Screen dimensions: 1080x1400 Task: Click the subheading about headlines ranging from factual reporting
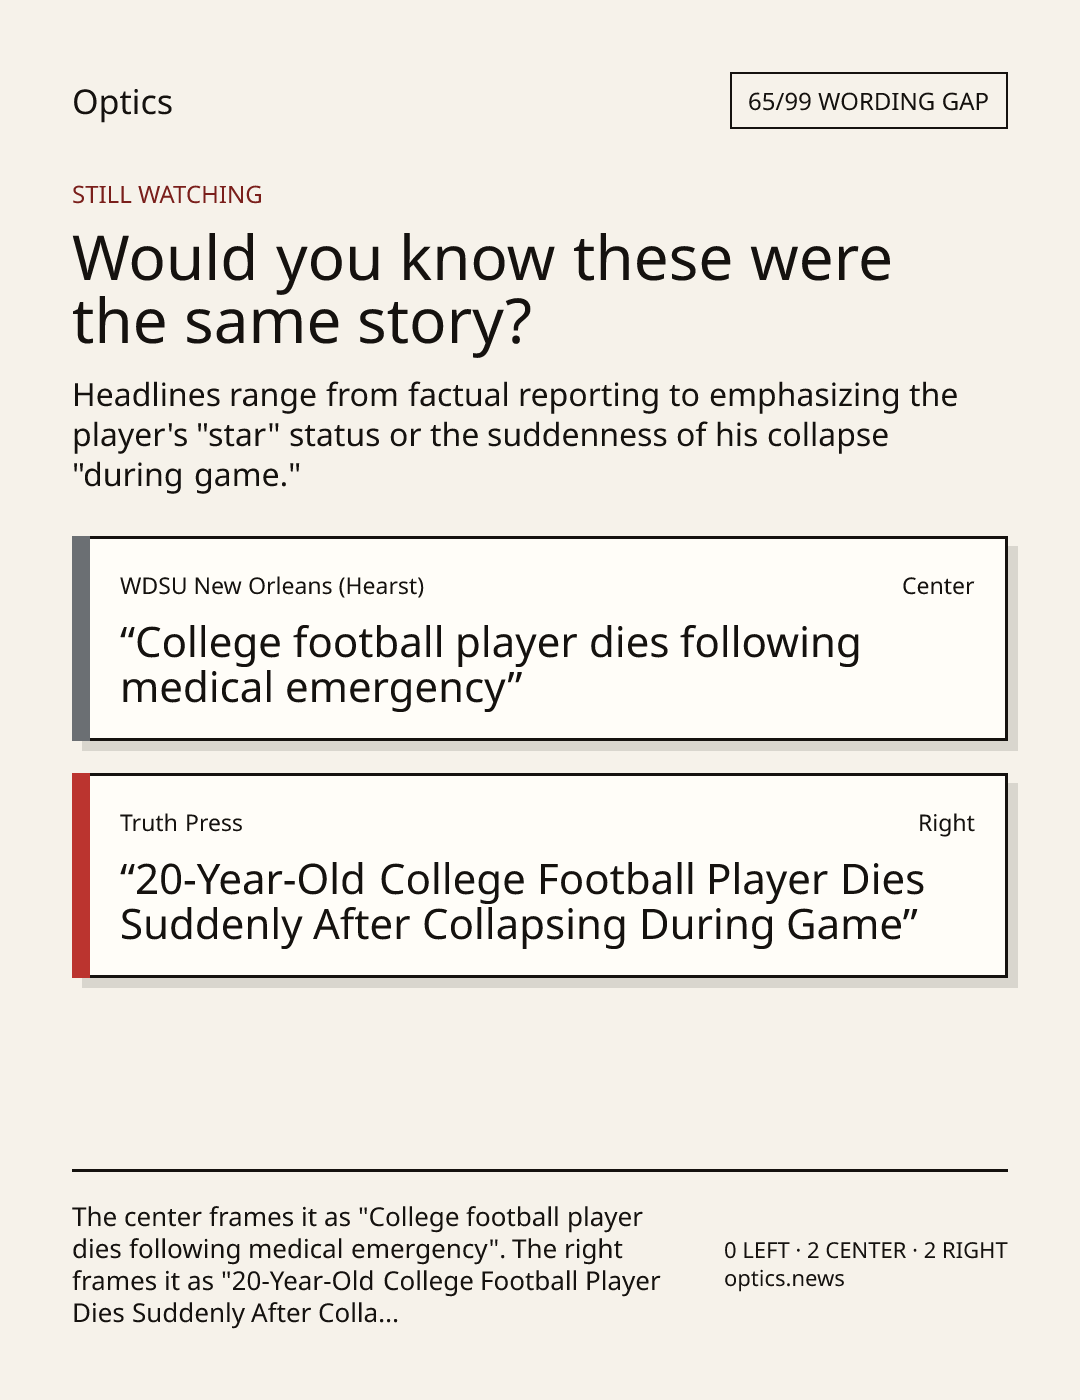(515, 435)
